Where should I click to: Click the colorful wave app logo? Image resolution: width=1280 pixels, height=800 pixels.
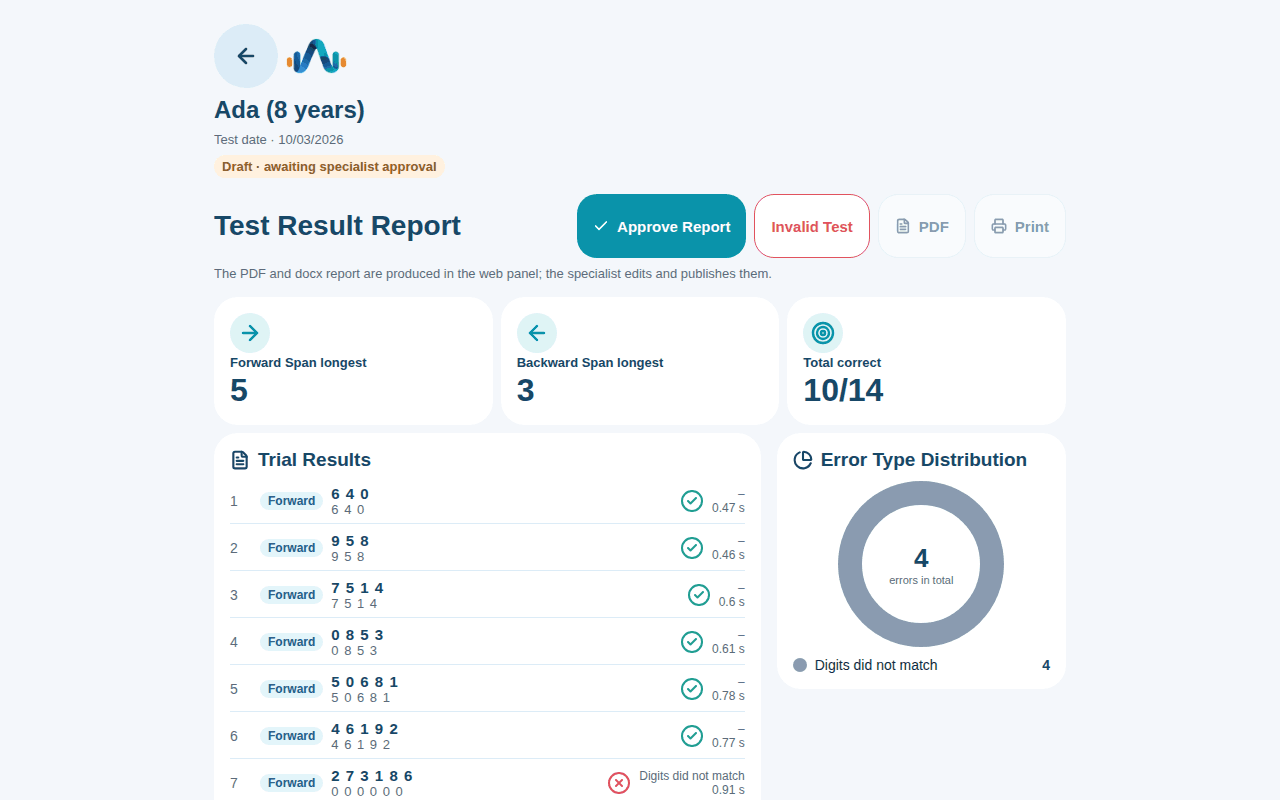coord(316,57)
